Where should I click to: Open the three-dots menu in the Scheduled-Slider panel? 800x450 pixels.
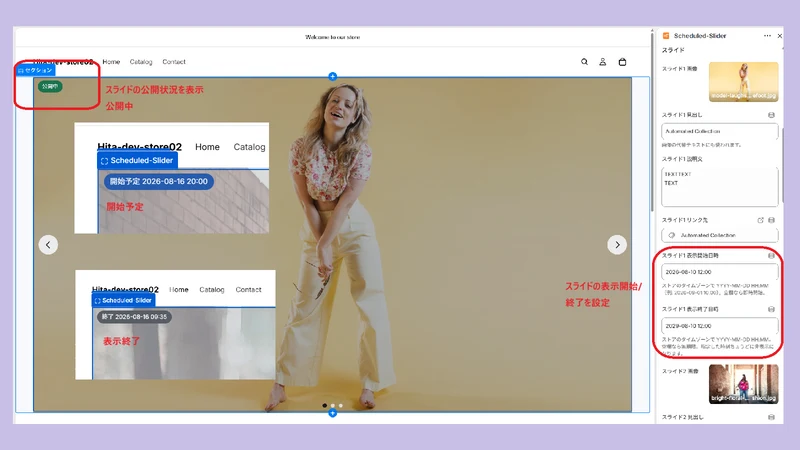pos(767,36)
